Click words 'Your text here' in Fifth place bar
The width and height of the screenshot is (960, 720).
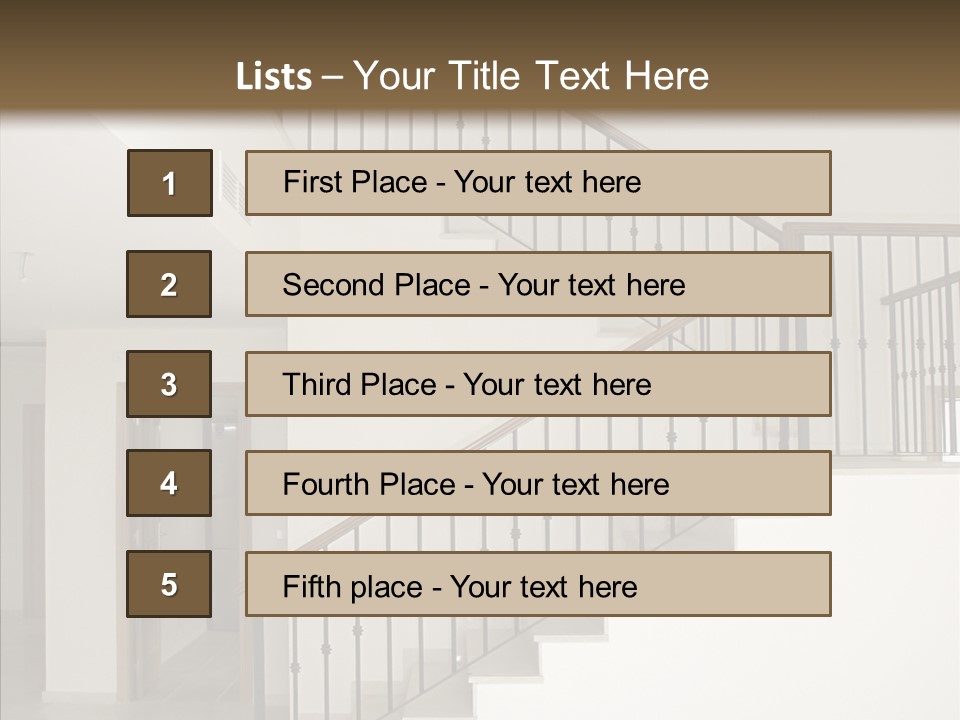pos(543,586)
